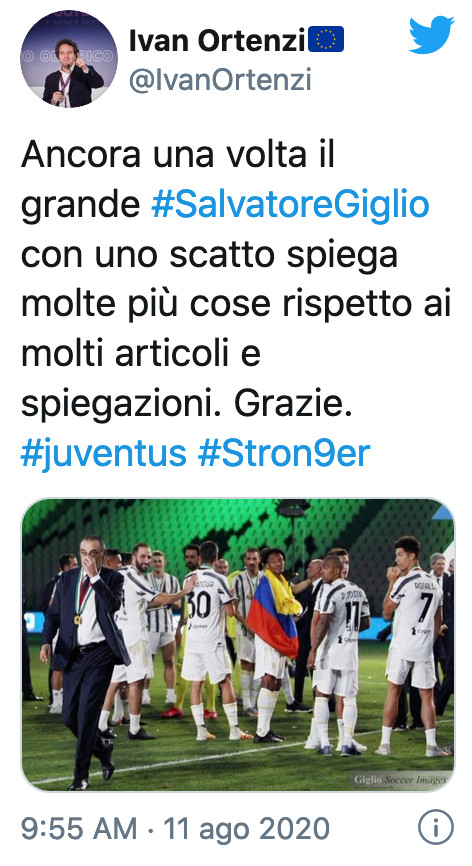Image resolution: width=472 pixels, height=866 pixels.
Task: Click the 11 ago 2020 date
Action: coord(247,828)
